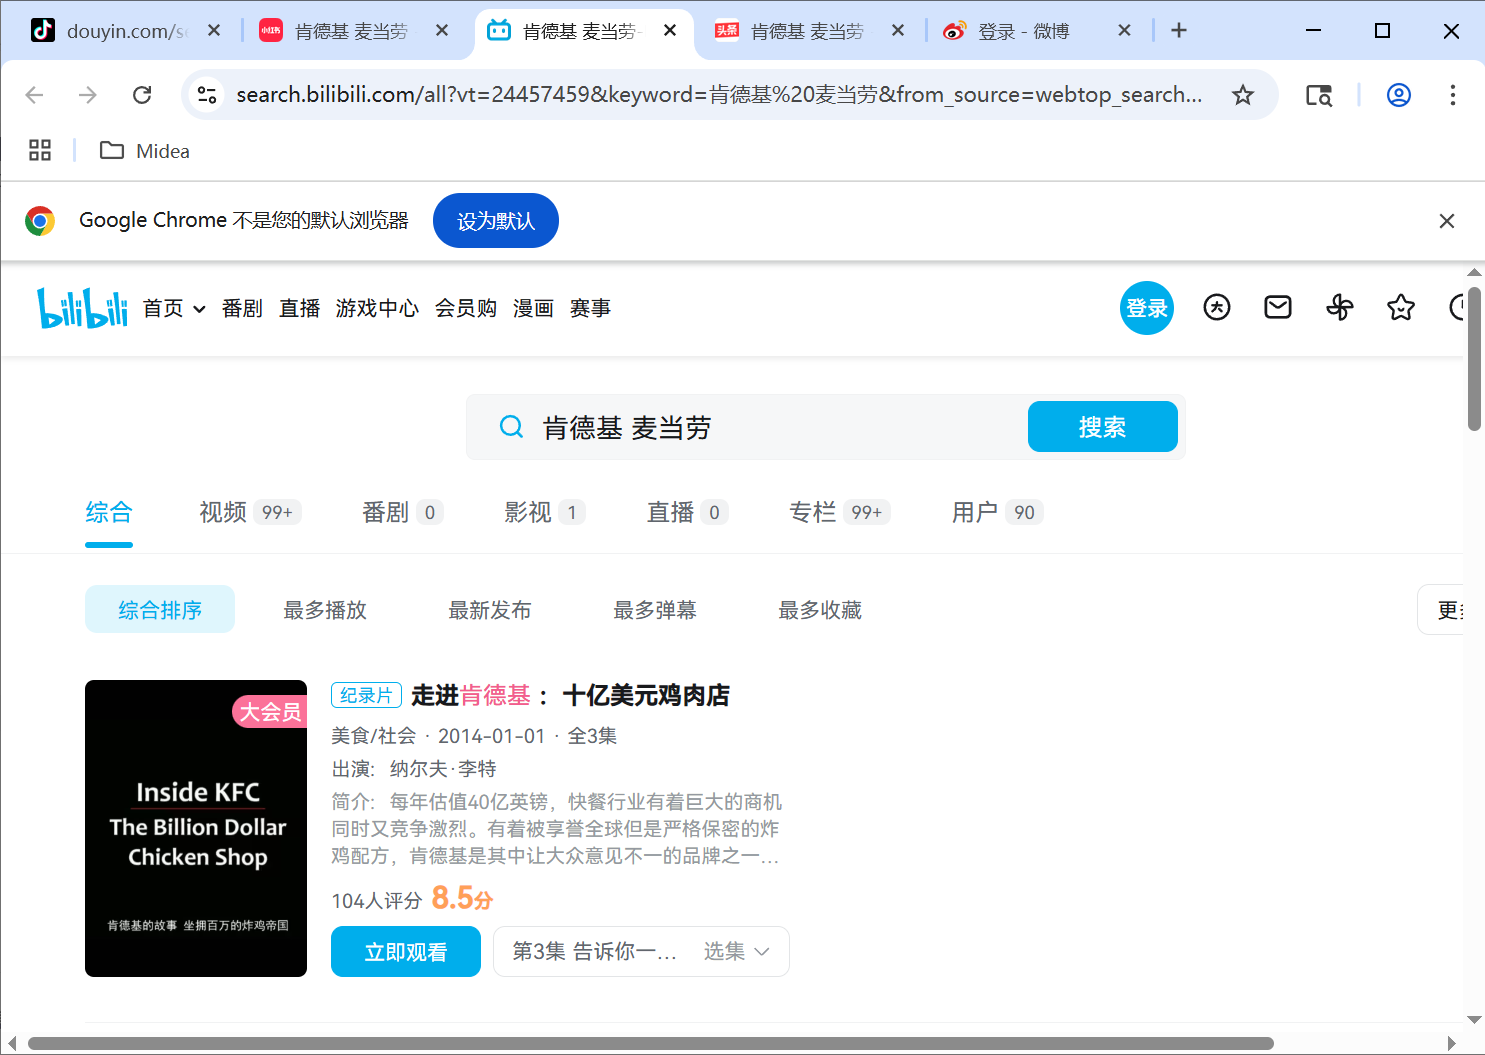Select the 直播 0 results tab
This screenshot has height=1055, width=1485.
point(687,513)
